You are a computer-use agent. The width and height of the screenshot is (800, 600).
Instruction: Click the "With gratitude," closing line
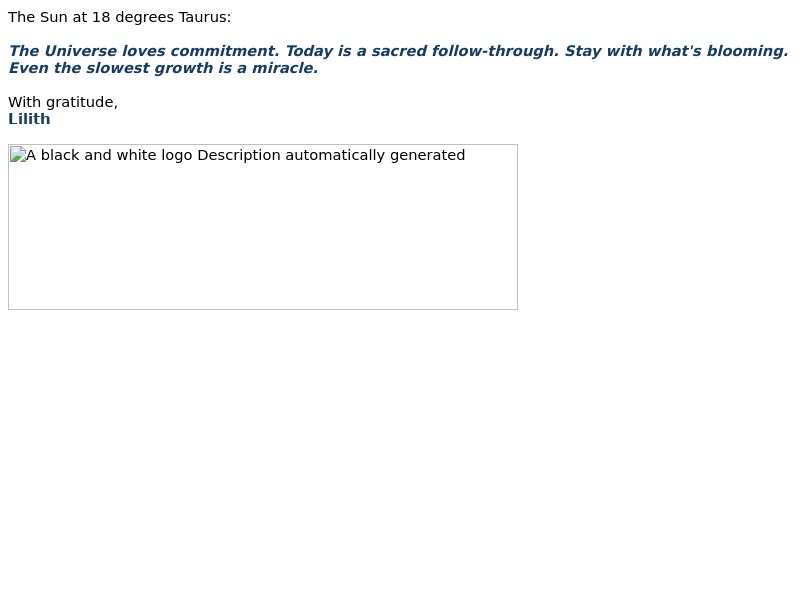point(63,102)
